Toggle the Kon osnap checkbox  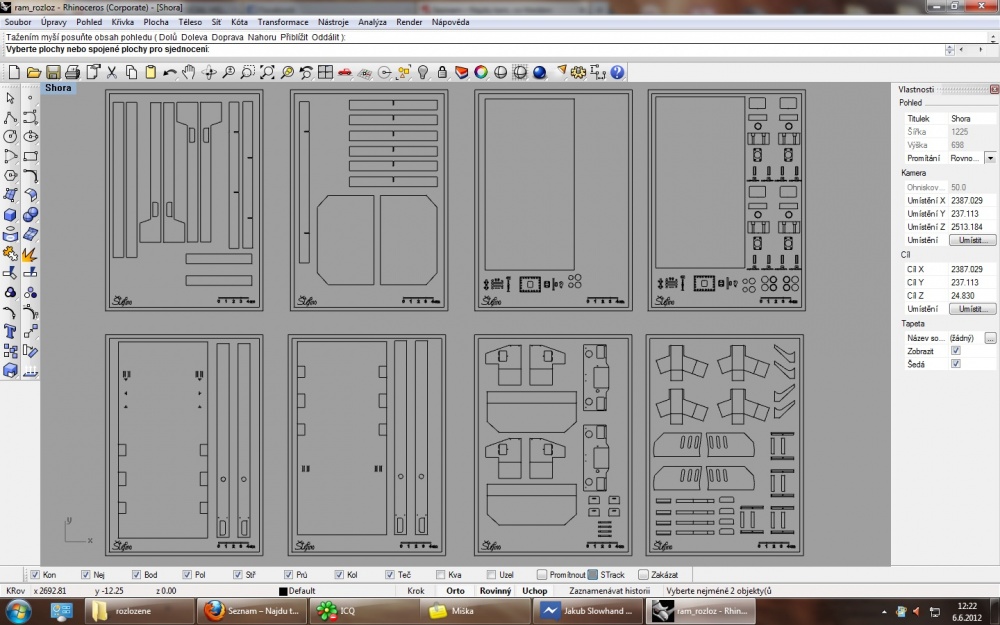tap(35, 575)
